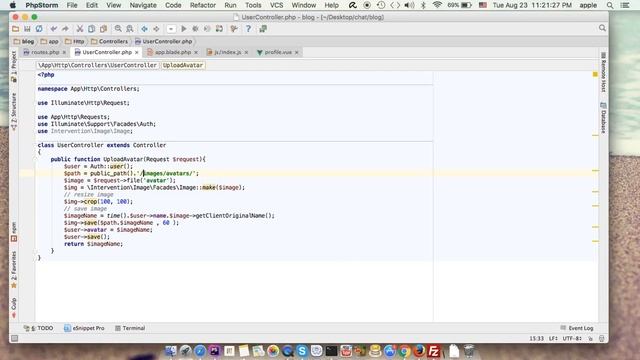Click the Listen for debug connections icon
This screenshot has height=360, width=640.
click(x=219, y=29)
